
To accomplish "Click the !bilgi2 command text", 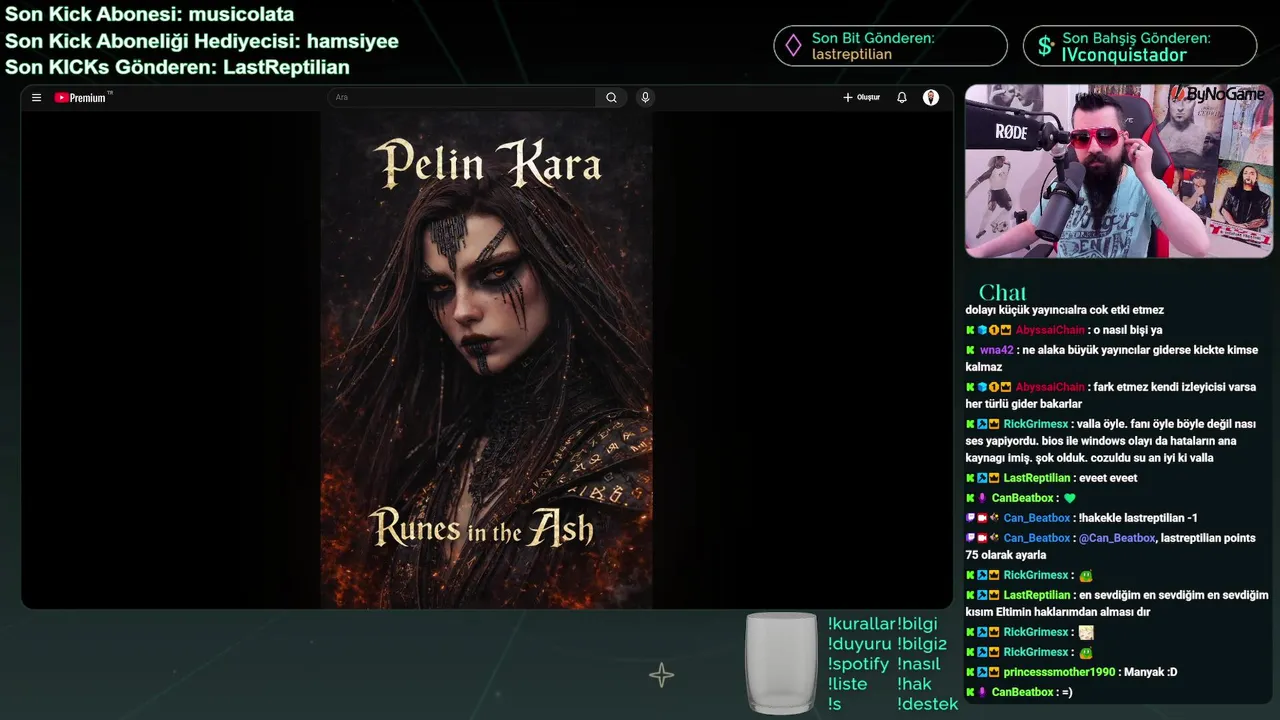I will pos(922,644).
